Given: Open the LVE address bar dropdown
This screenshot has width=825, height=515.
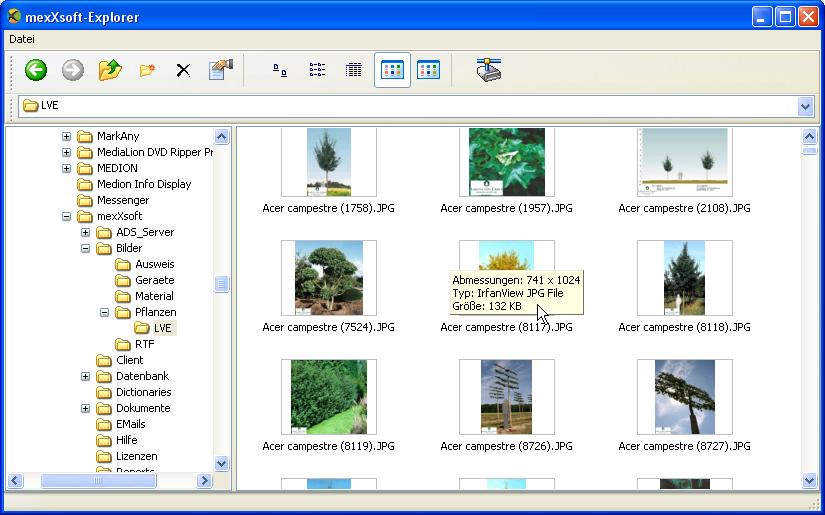Looking at the screenshot, I should (805, 106).
